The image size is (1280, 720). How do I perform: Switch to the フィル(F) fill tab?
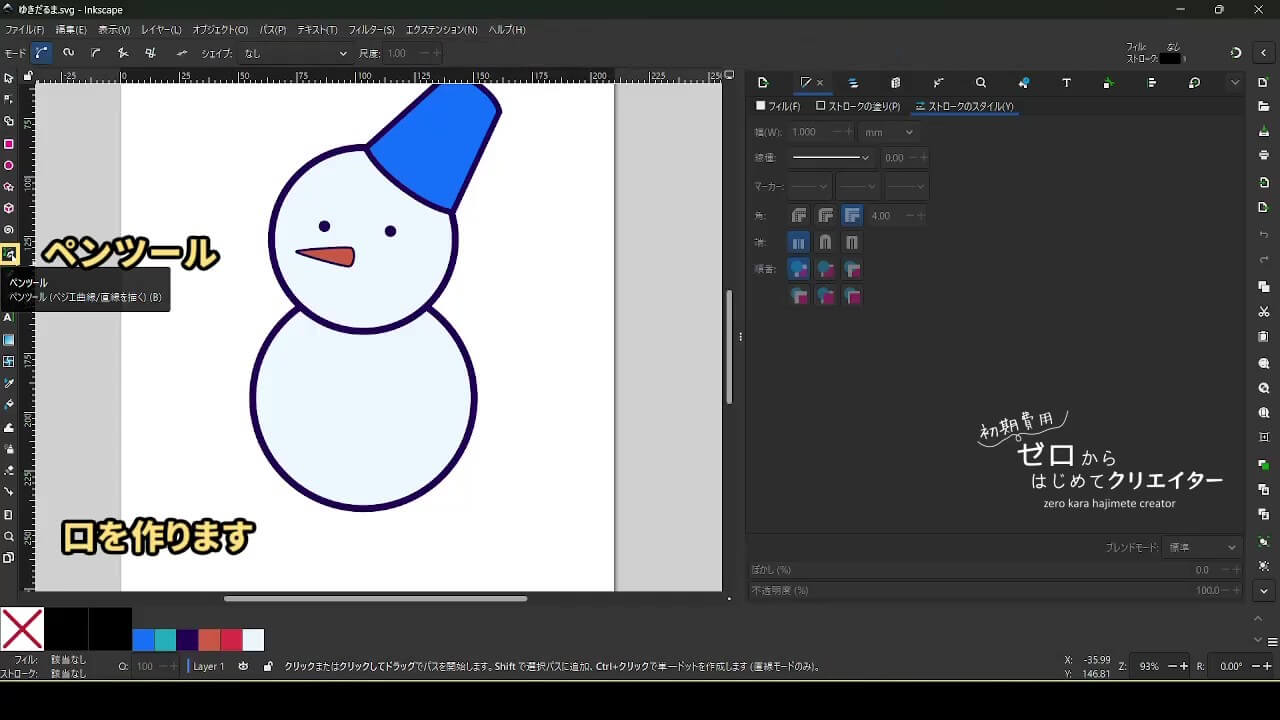[778, 106]
